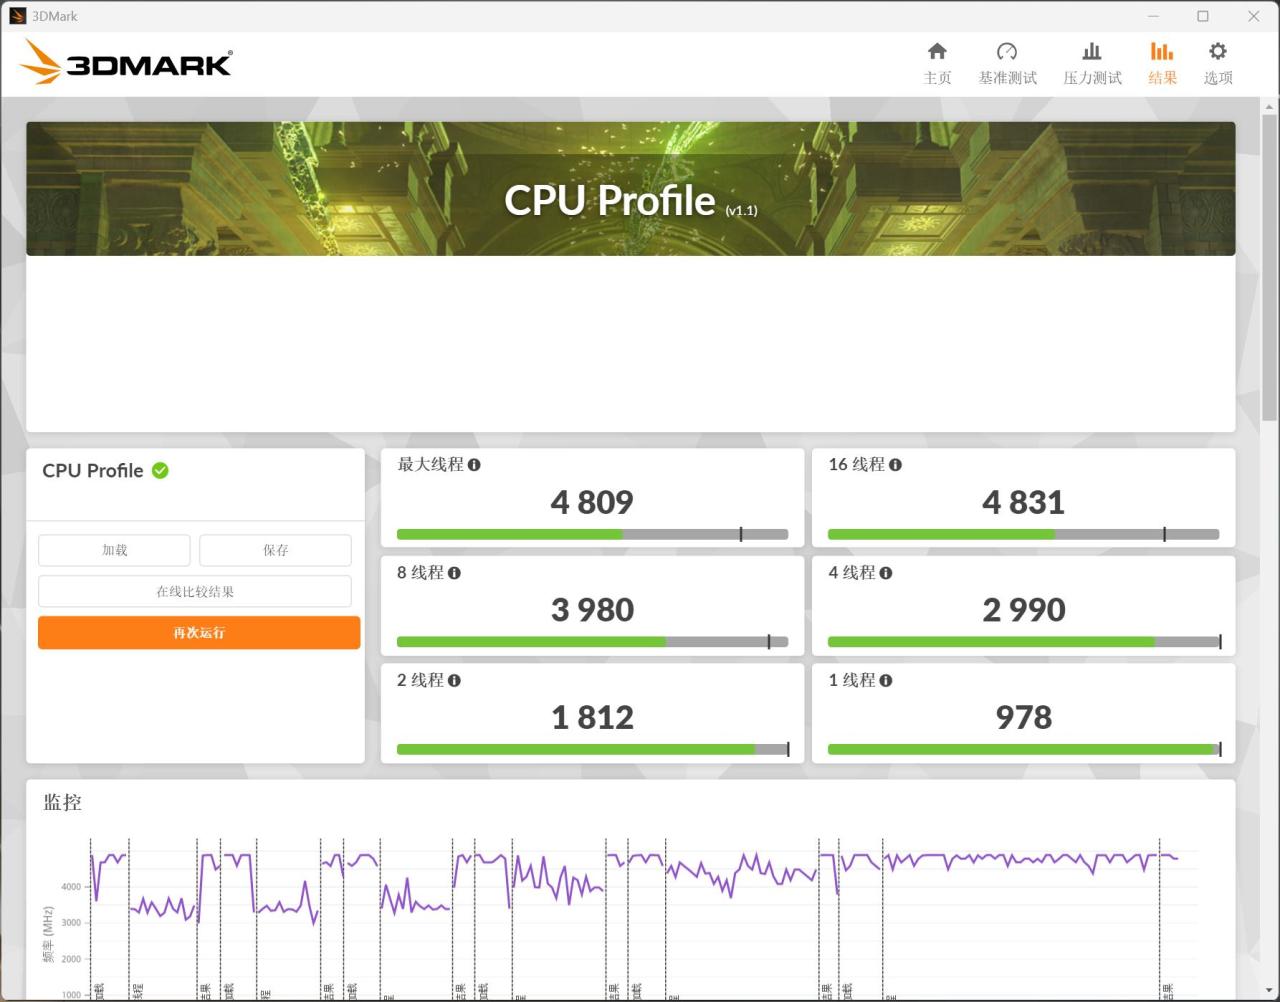The image size is (1280, 1002).
Task: Click the 2 线程 label
Action: point(421,681)
